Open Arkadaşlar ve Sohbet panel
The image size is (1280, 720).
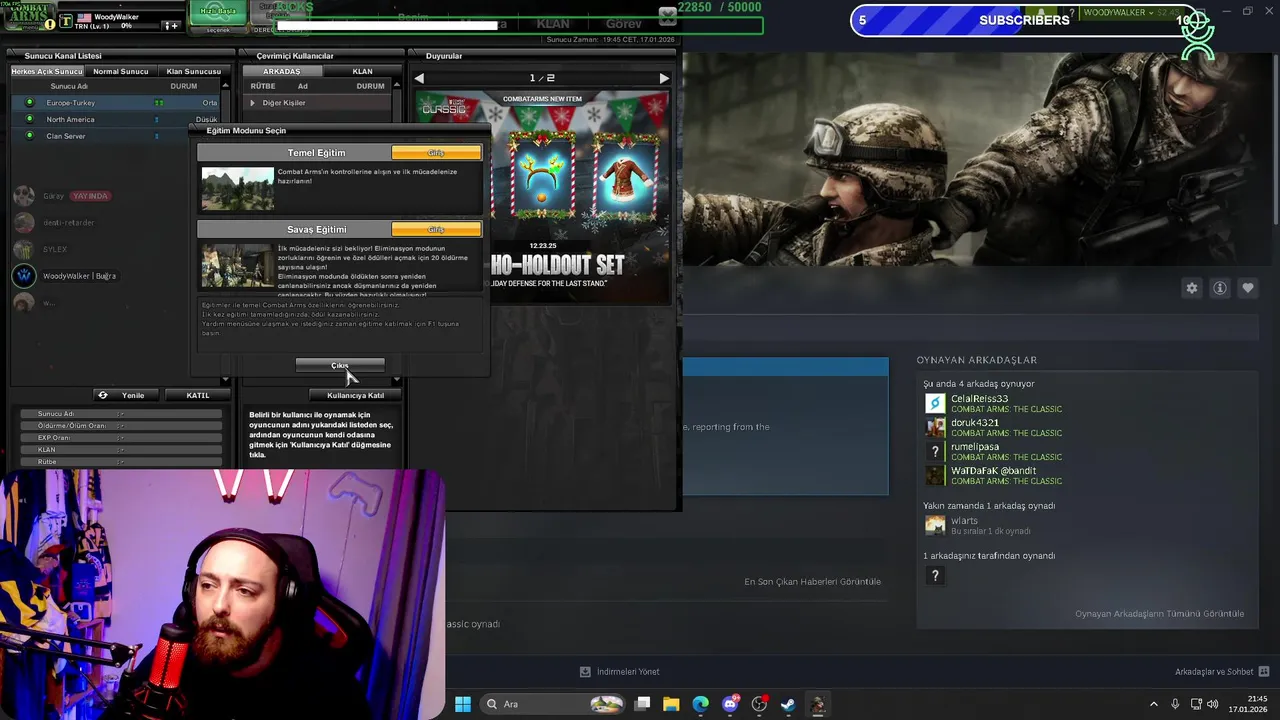click(x=1222, y=672)
